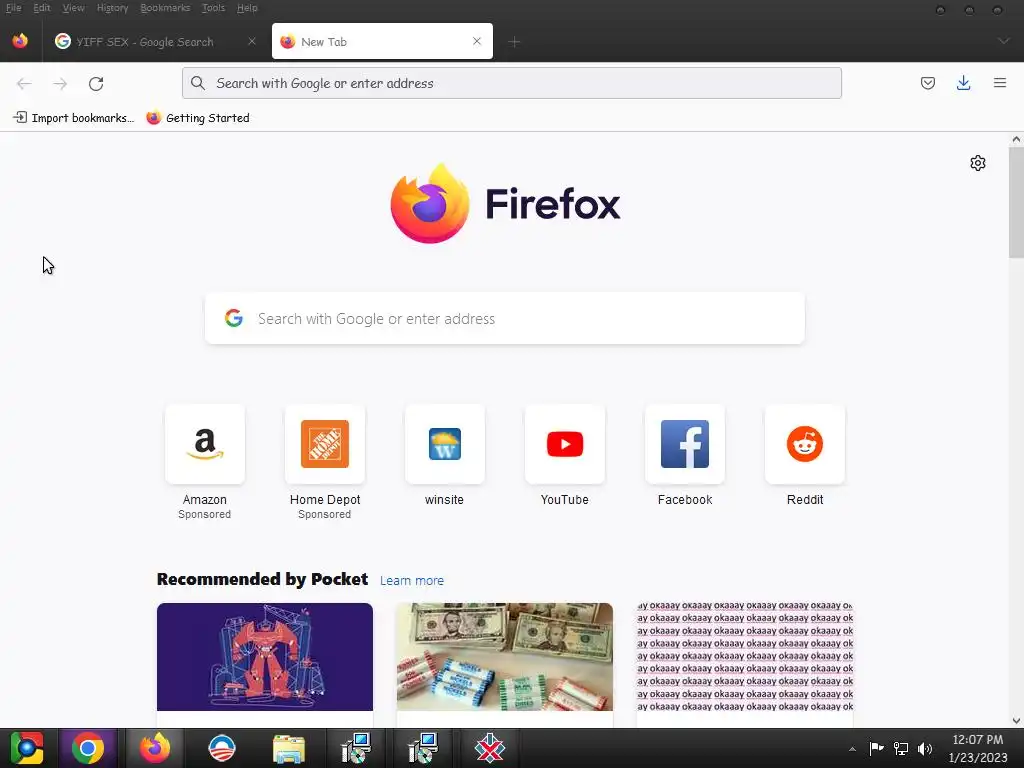The width and height of the screenshot is (1024, 768).
Task: Go forward one page
Action: tap(60, 84)
